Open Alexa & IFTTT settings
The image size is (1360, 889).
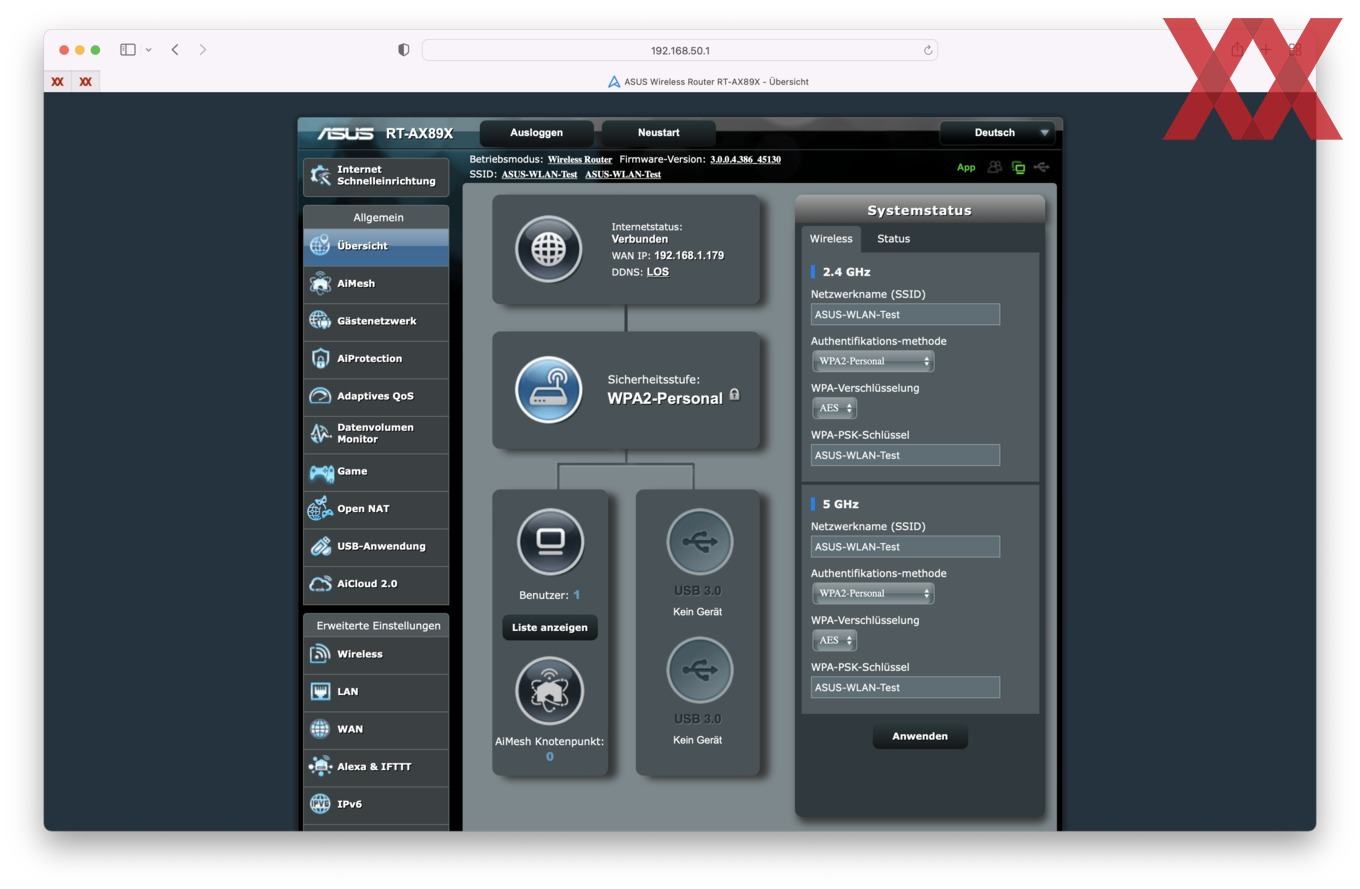(376, 767)
